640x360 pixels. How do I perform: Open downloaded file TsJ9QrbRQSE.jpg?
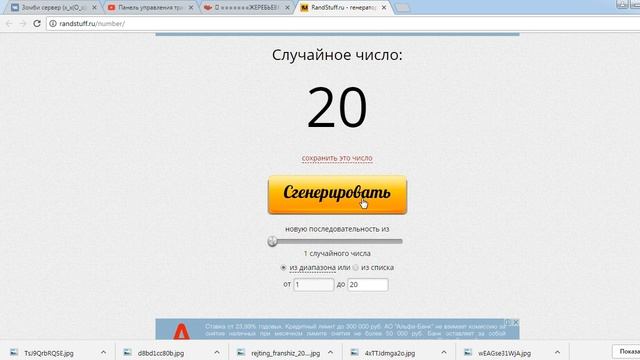49,353
